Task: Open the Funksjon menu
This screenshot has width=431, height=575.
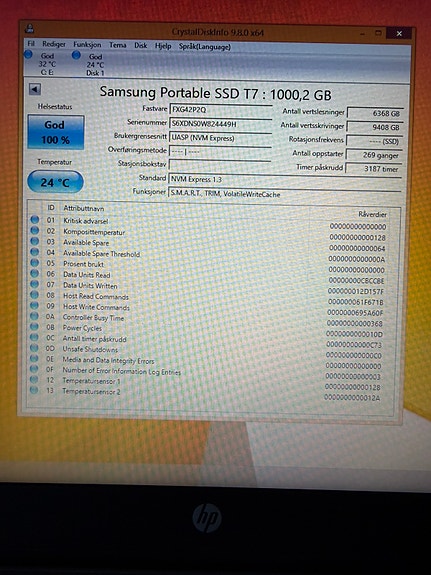Action: 87,45
